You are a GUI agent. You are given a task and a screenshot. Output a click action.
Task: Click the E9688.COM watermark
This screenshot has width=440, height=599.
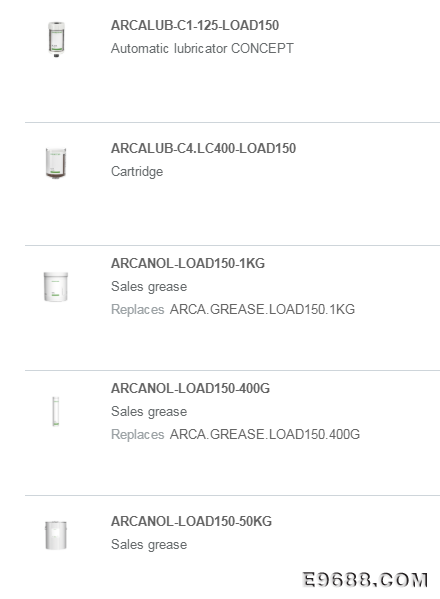click(365, 580)
